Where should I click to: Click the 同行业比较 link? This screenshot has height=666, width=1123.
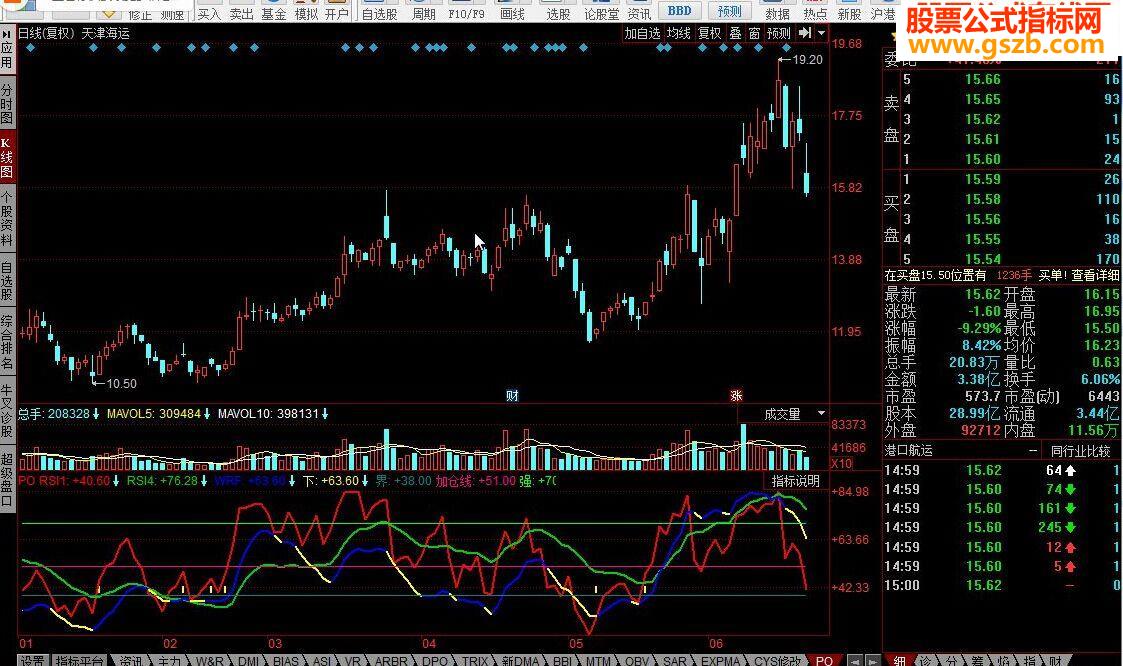click(x=1080, y=451)
